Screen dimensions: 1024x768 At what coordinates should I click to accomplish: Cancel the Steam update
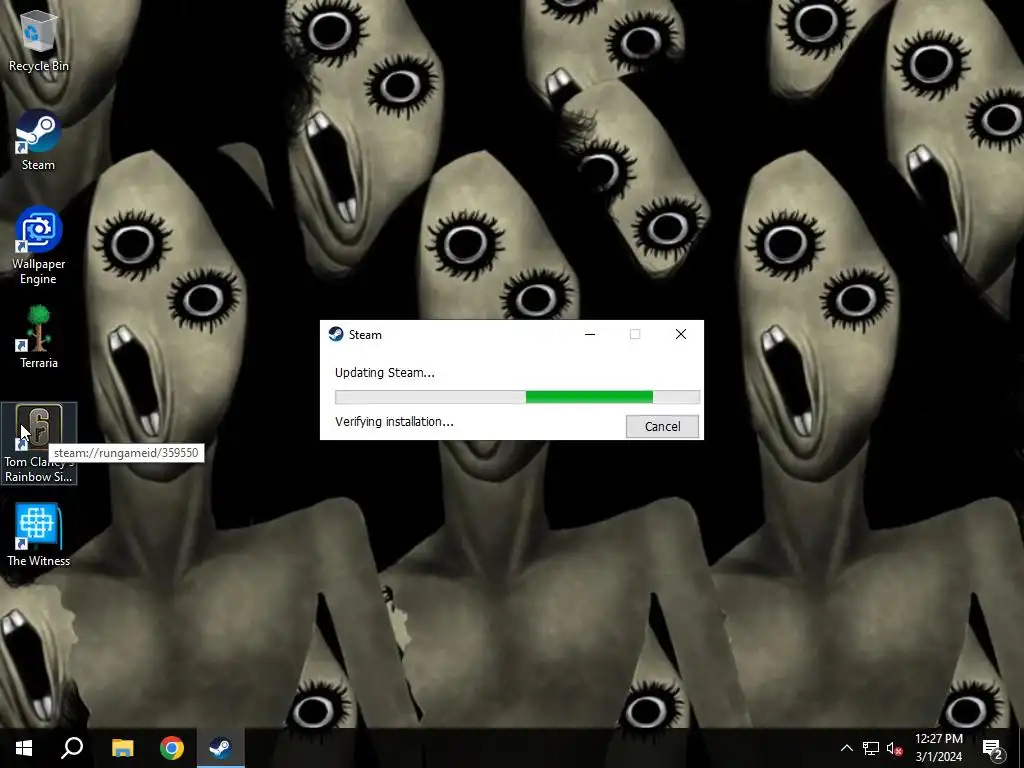(x=662, y=426)
